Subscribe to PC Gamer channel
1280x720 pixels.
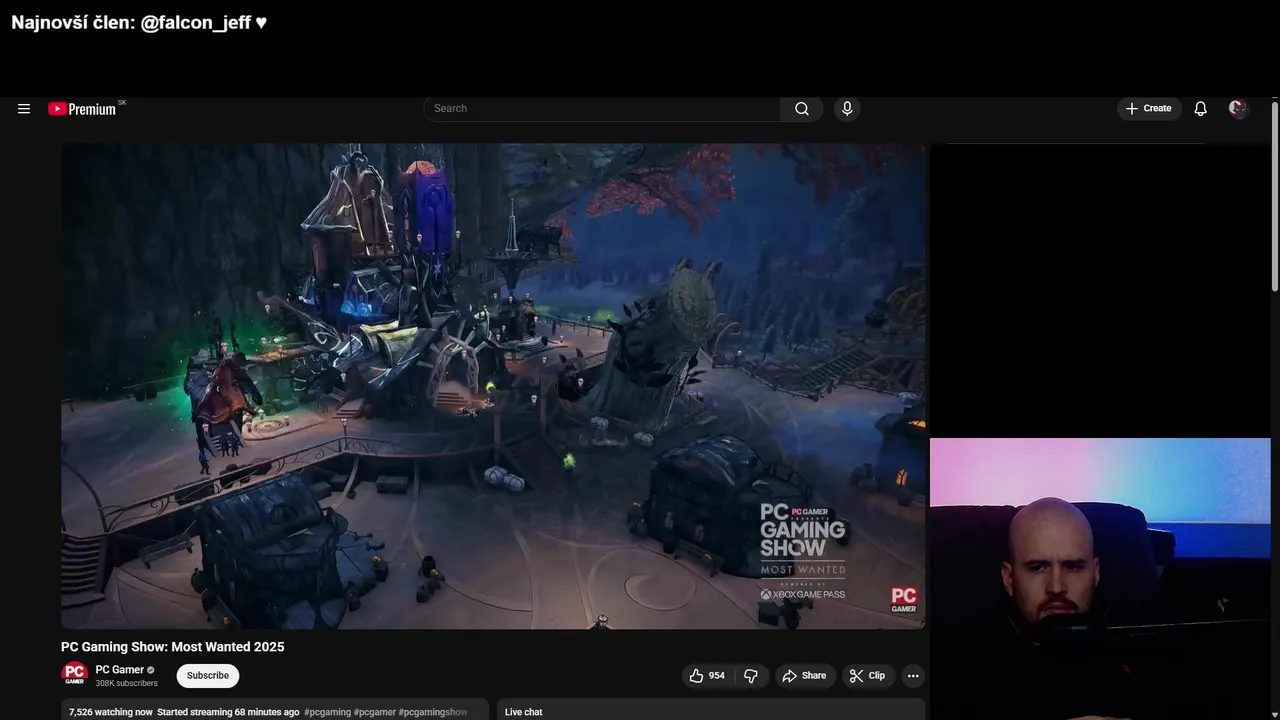click(208, 676)
